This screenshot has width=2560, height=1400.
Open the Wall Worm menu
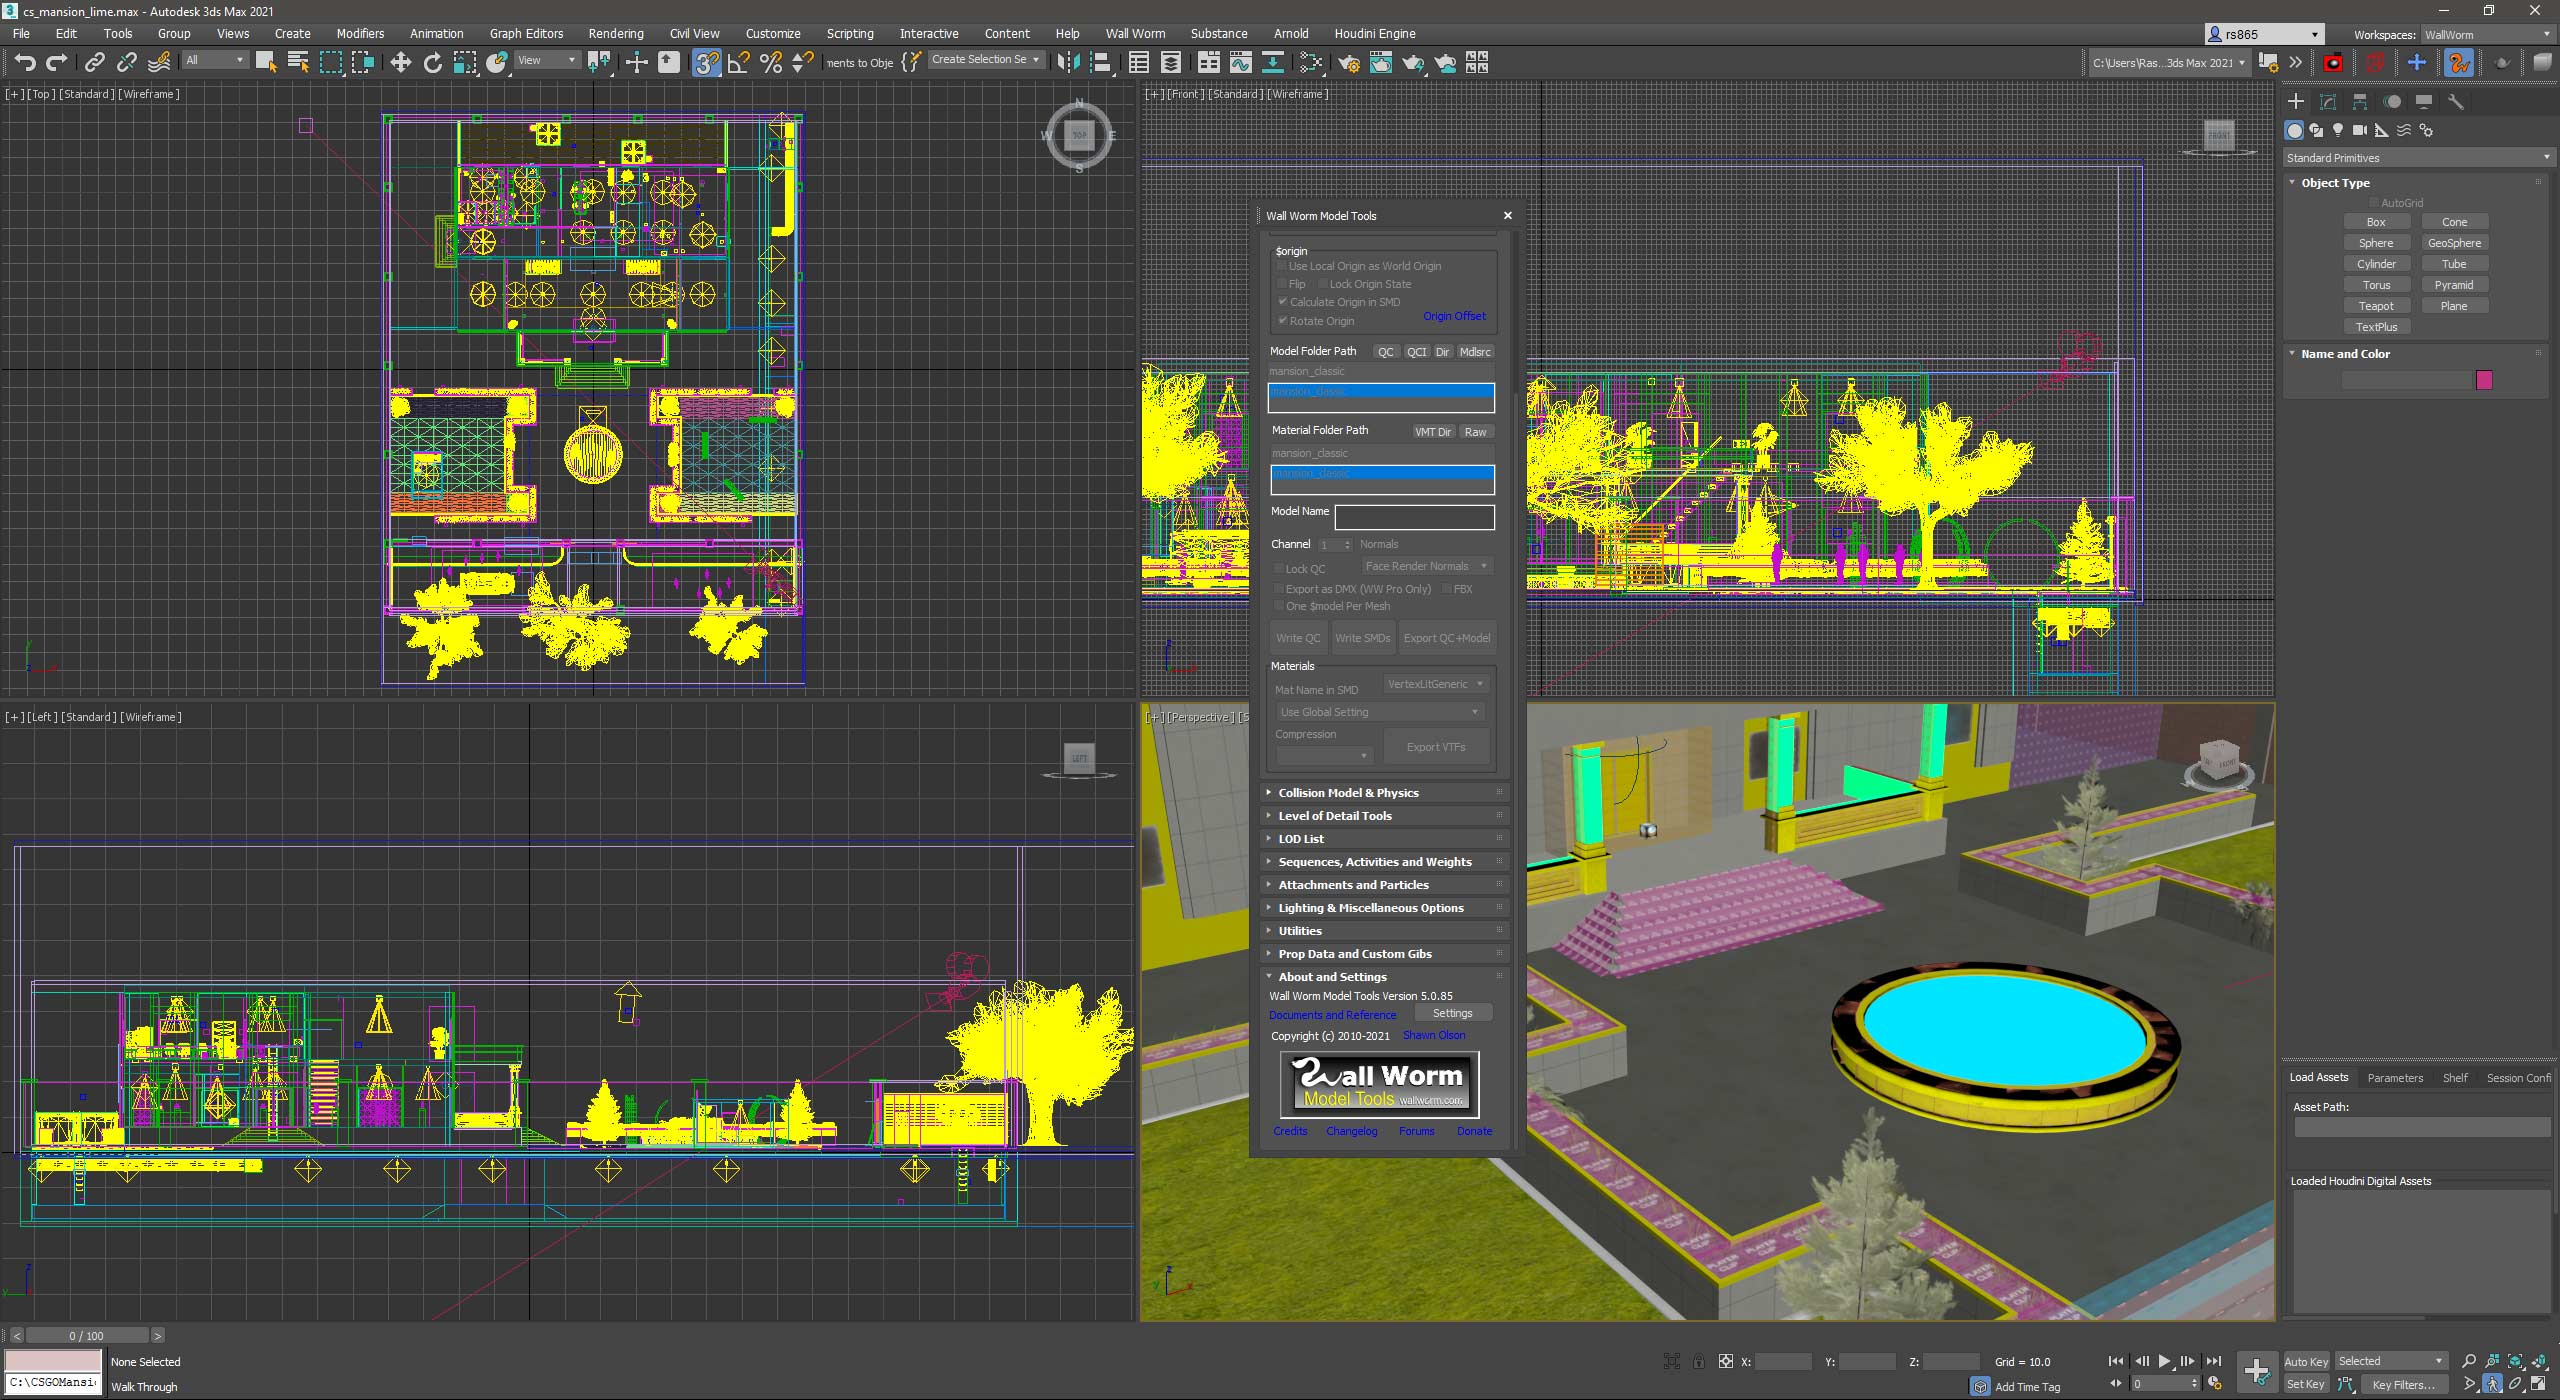pos(1135,33)
